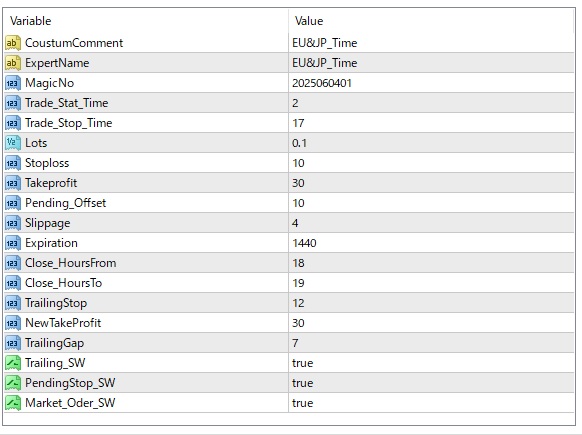Image resolution: width=582 pixels, height=435 pixels.
Task: Click the boolean icon beside PendingStop_SW
Action: tap(13, 383)
